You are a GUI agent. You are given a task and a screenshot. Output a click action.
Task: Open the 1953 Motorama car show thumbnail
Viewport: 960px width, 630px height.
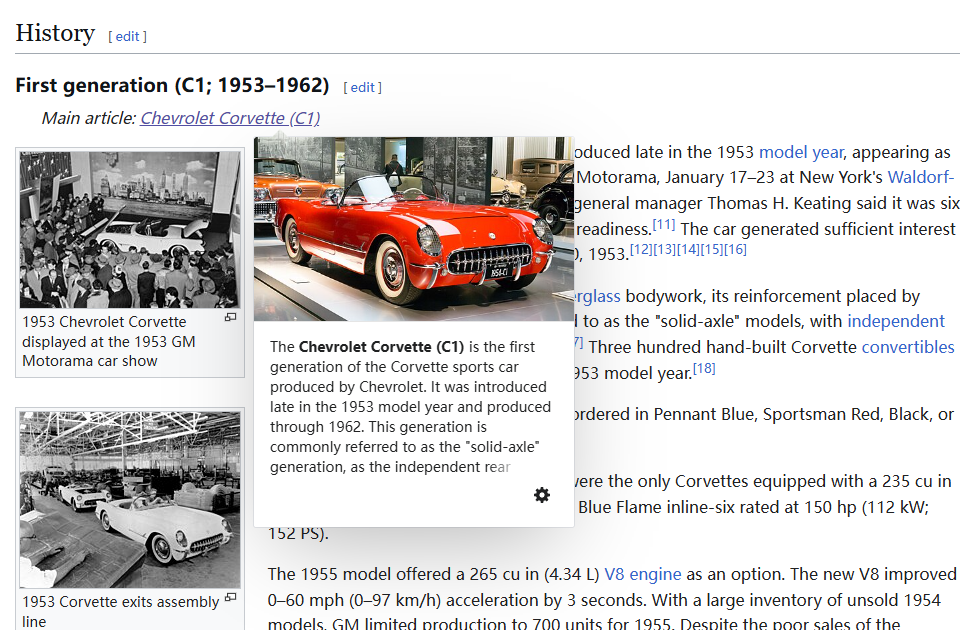(130, 230)
